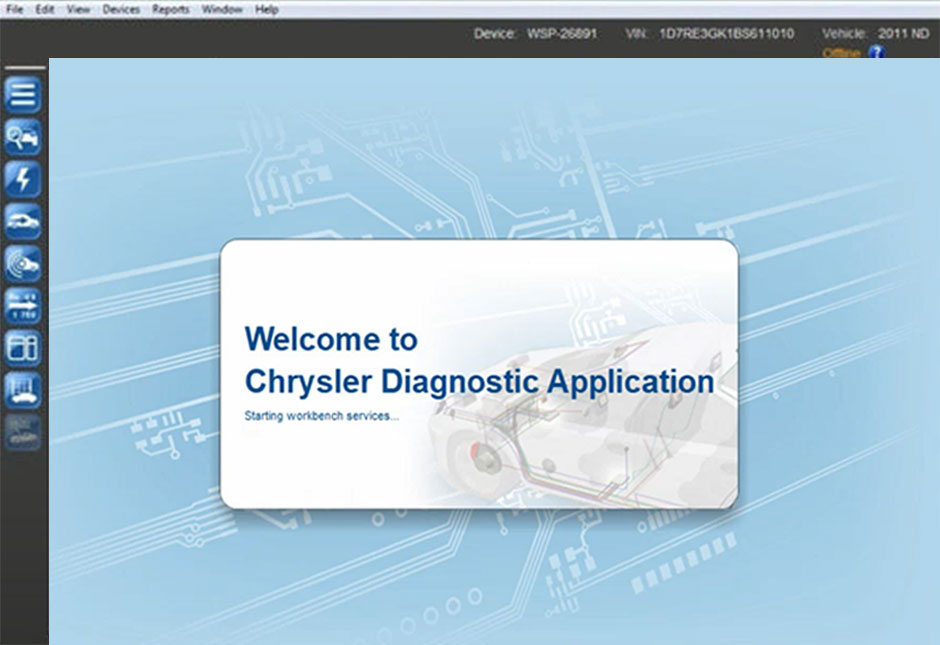Open the Help menu

tap(267, 9)
